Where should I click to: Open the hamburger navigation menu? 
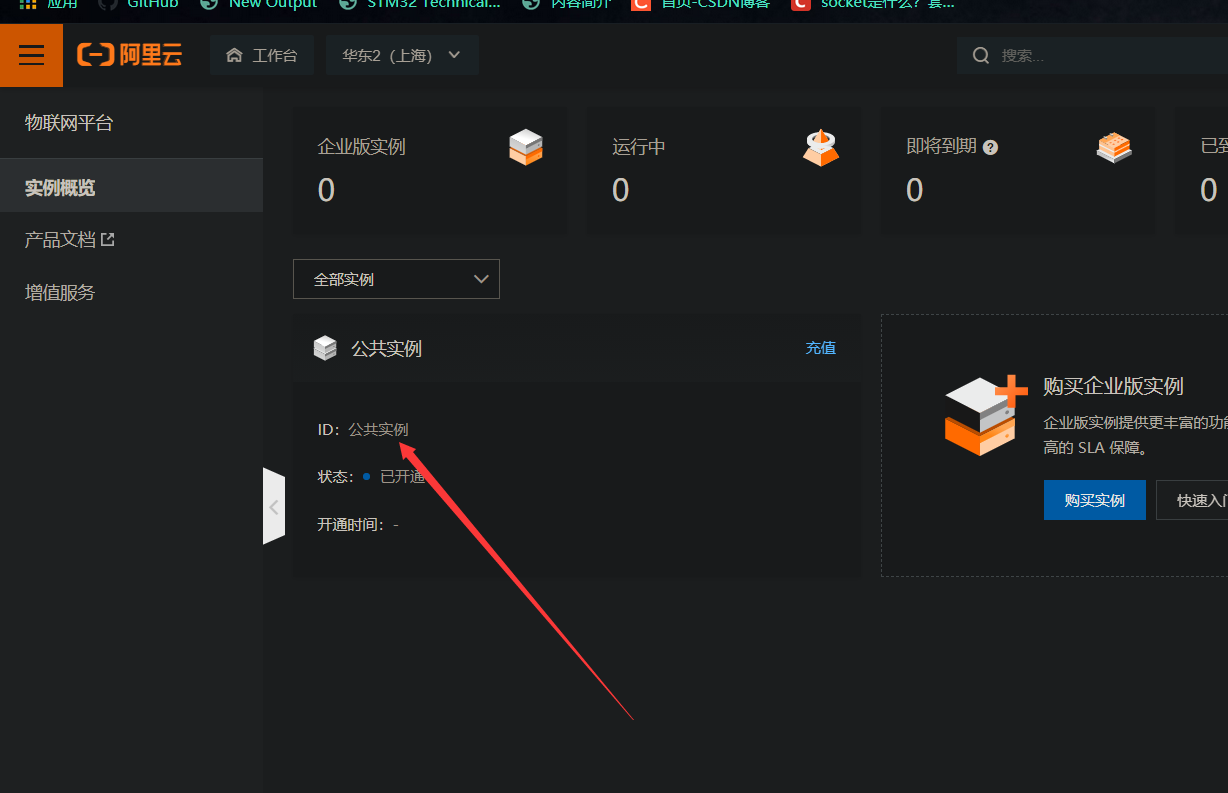tap(31, 55)
